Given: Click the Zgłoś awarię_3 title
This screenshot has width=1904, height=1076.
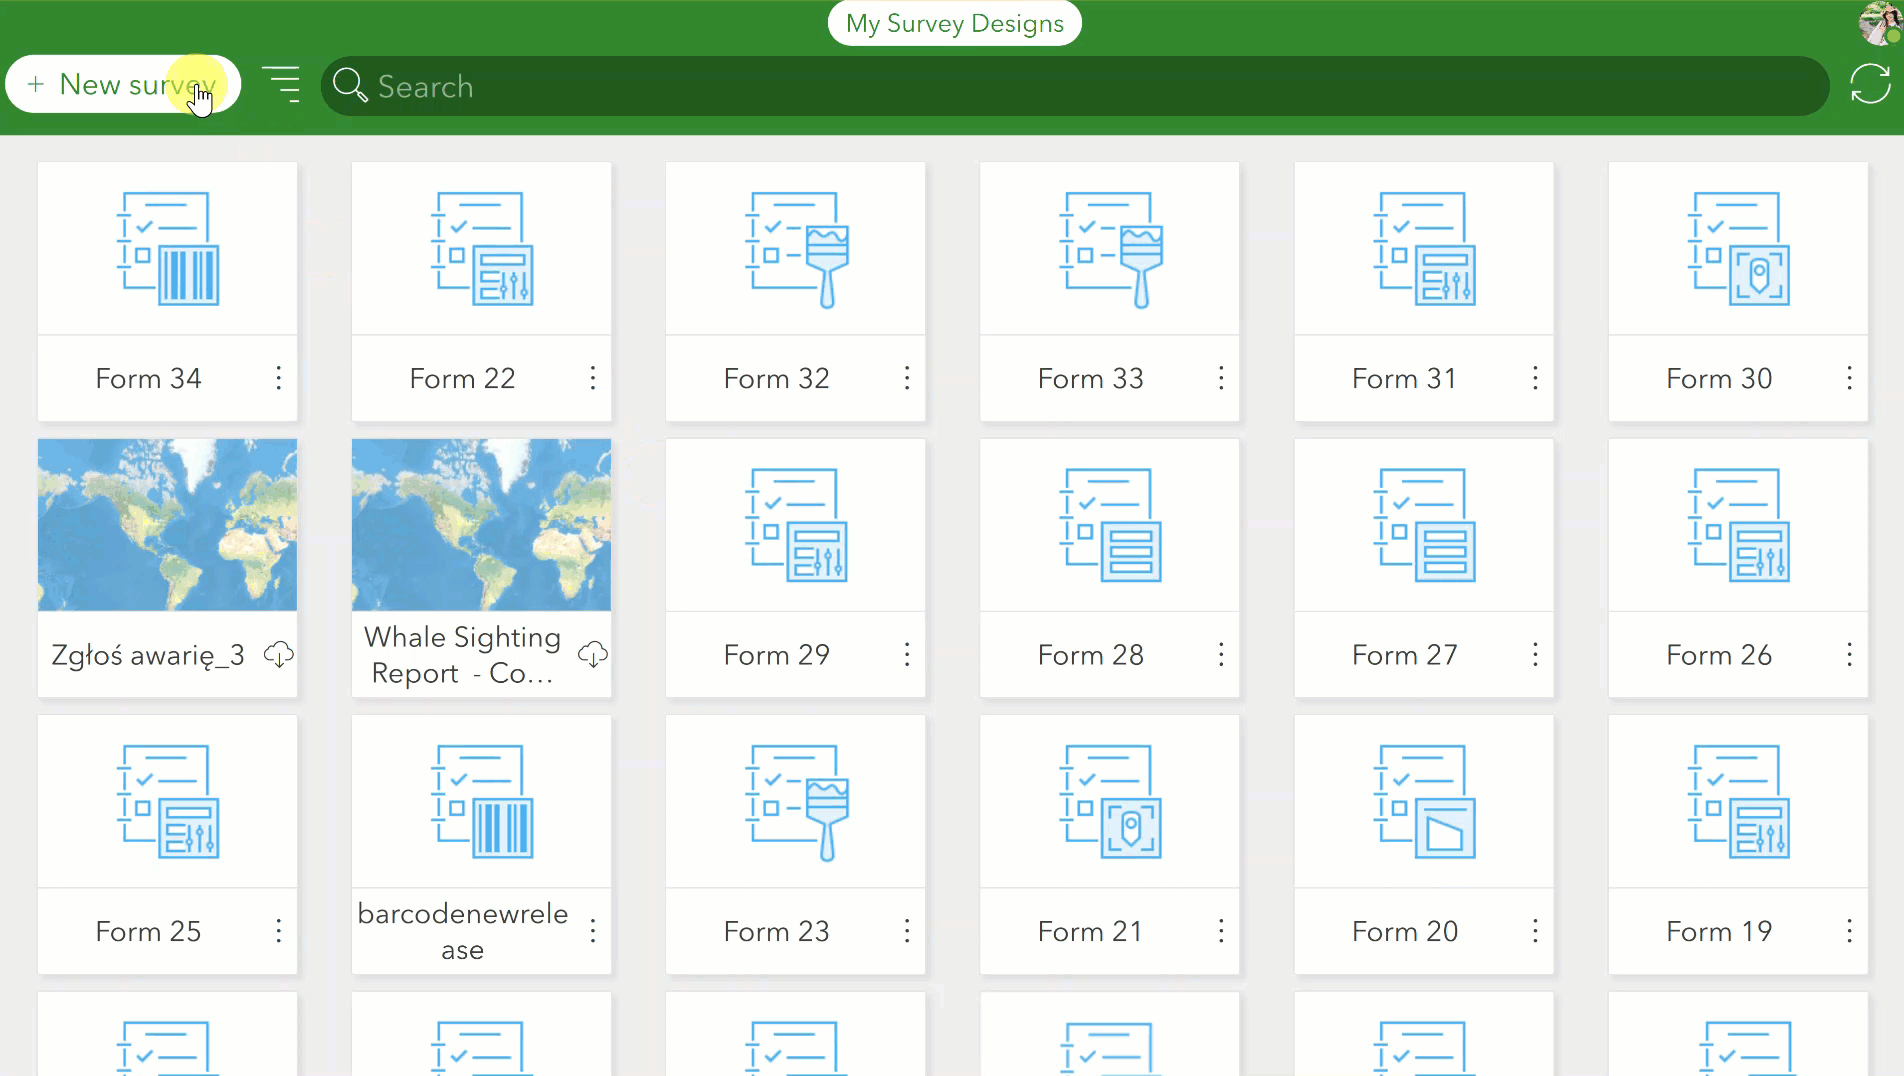Looking at the screenshot, I should pos(148,655).
